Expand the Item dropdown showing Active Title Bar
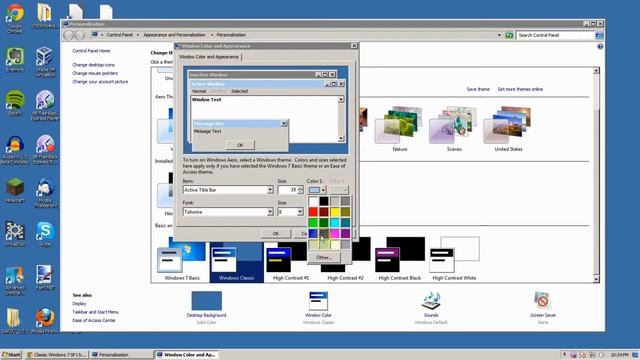The height and width of the screenshot is (360, 640). [270, 190]
